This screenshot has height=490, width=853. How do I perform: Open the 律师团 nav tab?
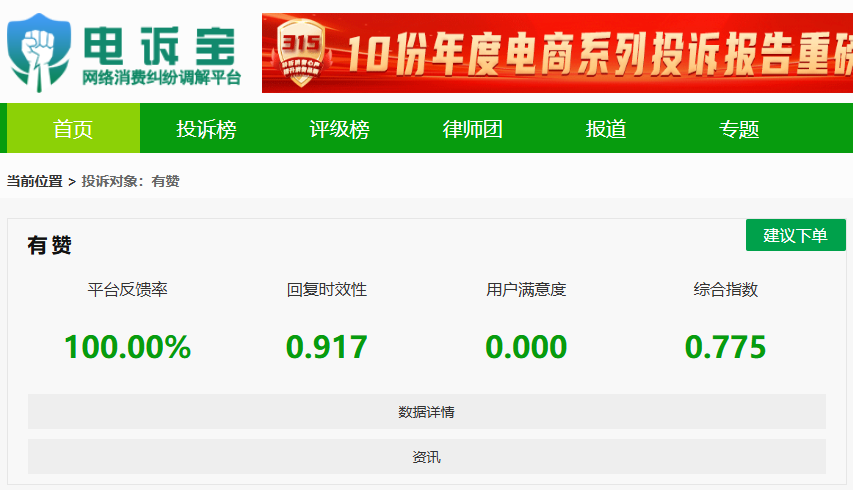473,128
